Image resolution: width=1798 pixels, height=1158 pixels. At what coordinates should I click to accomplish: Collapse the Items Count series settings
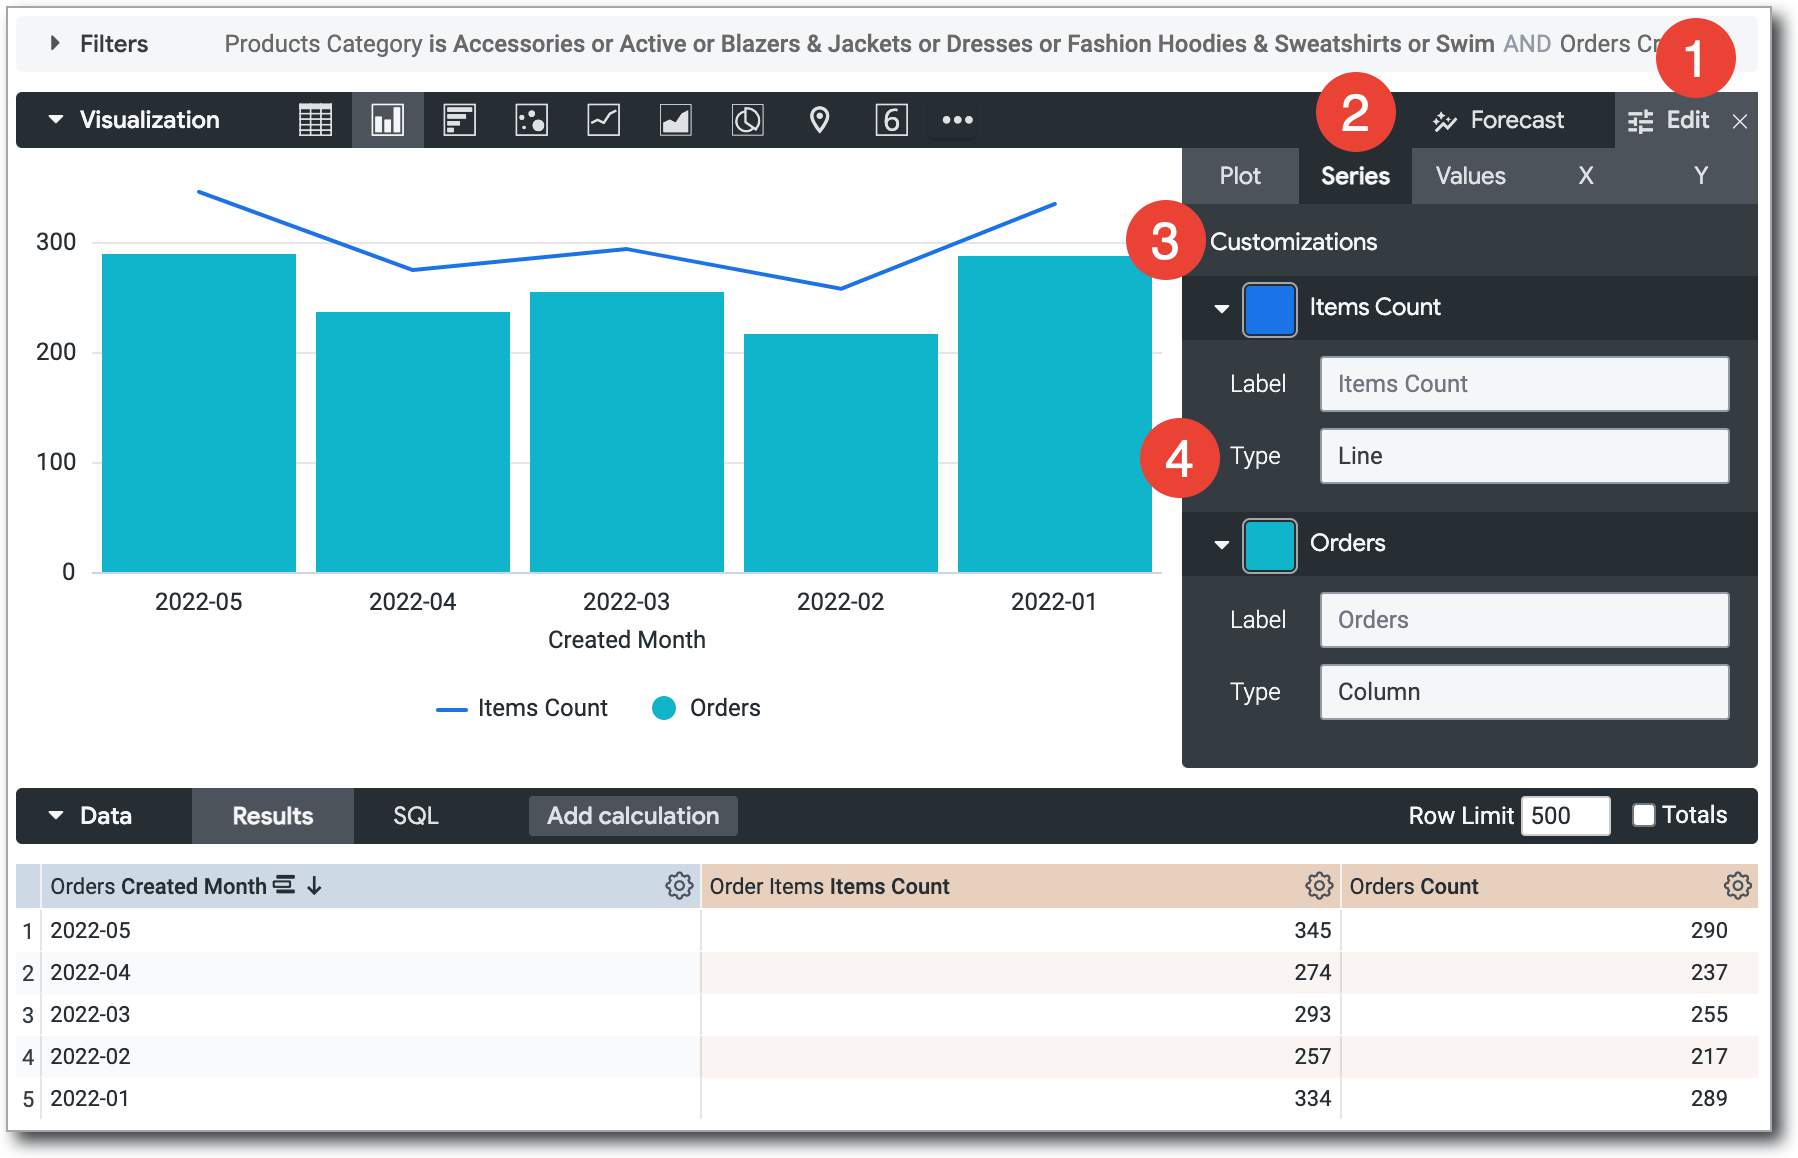tap(1221, 308)
